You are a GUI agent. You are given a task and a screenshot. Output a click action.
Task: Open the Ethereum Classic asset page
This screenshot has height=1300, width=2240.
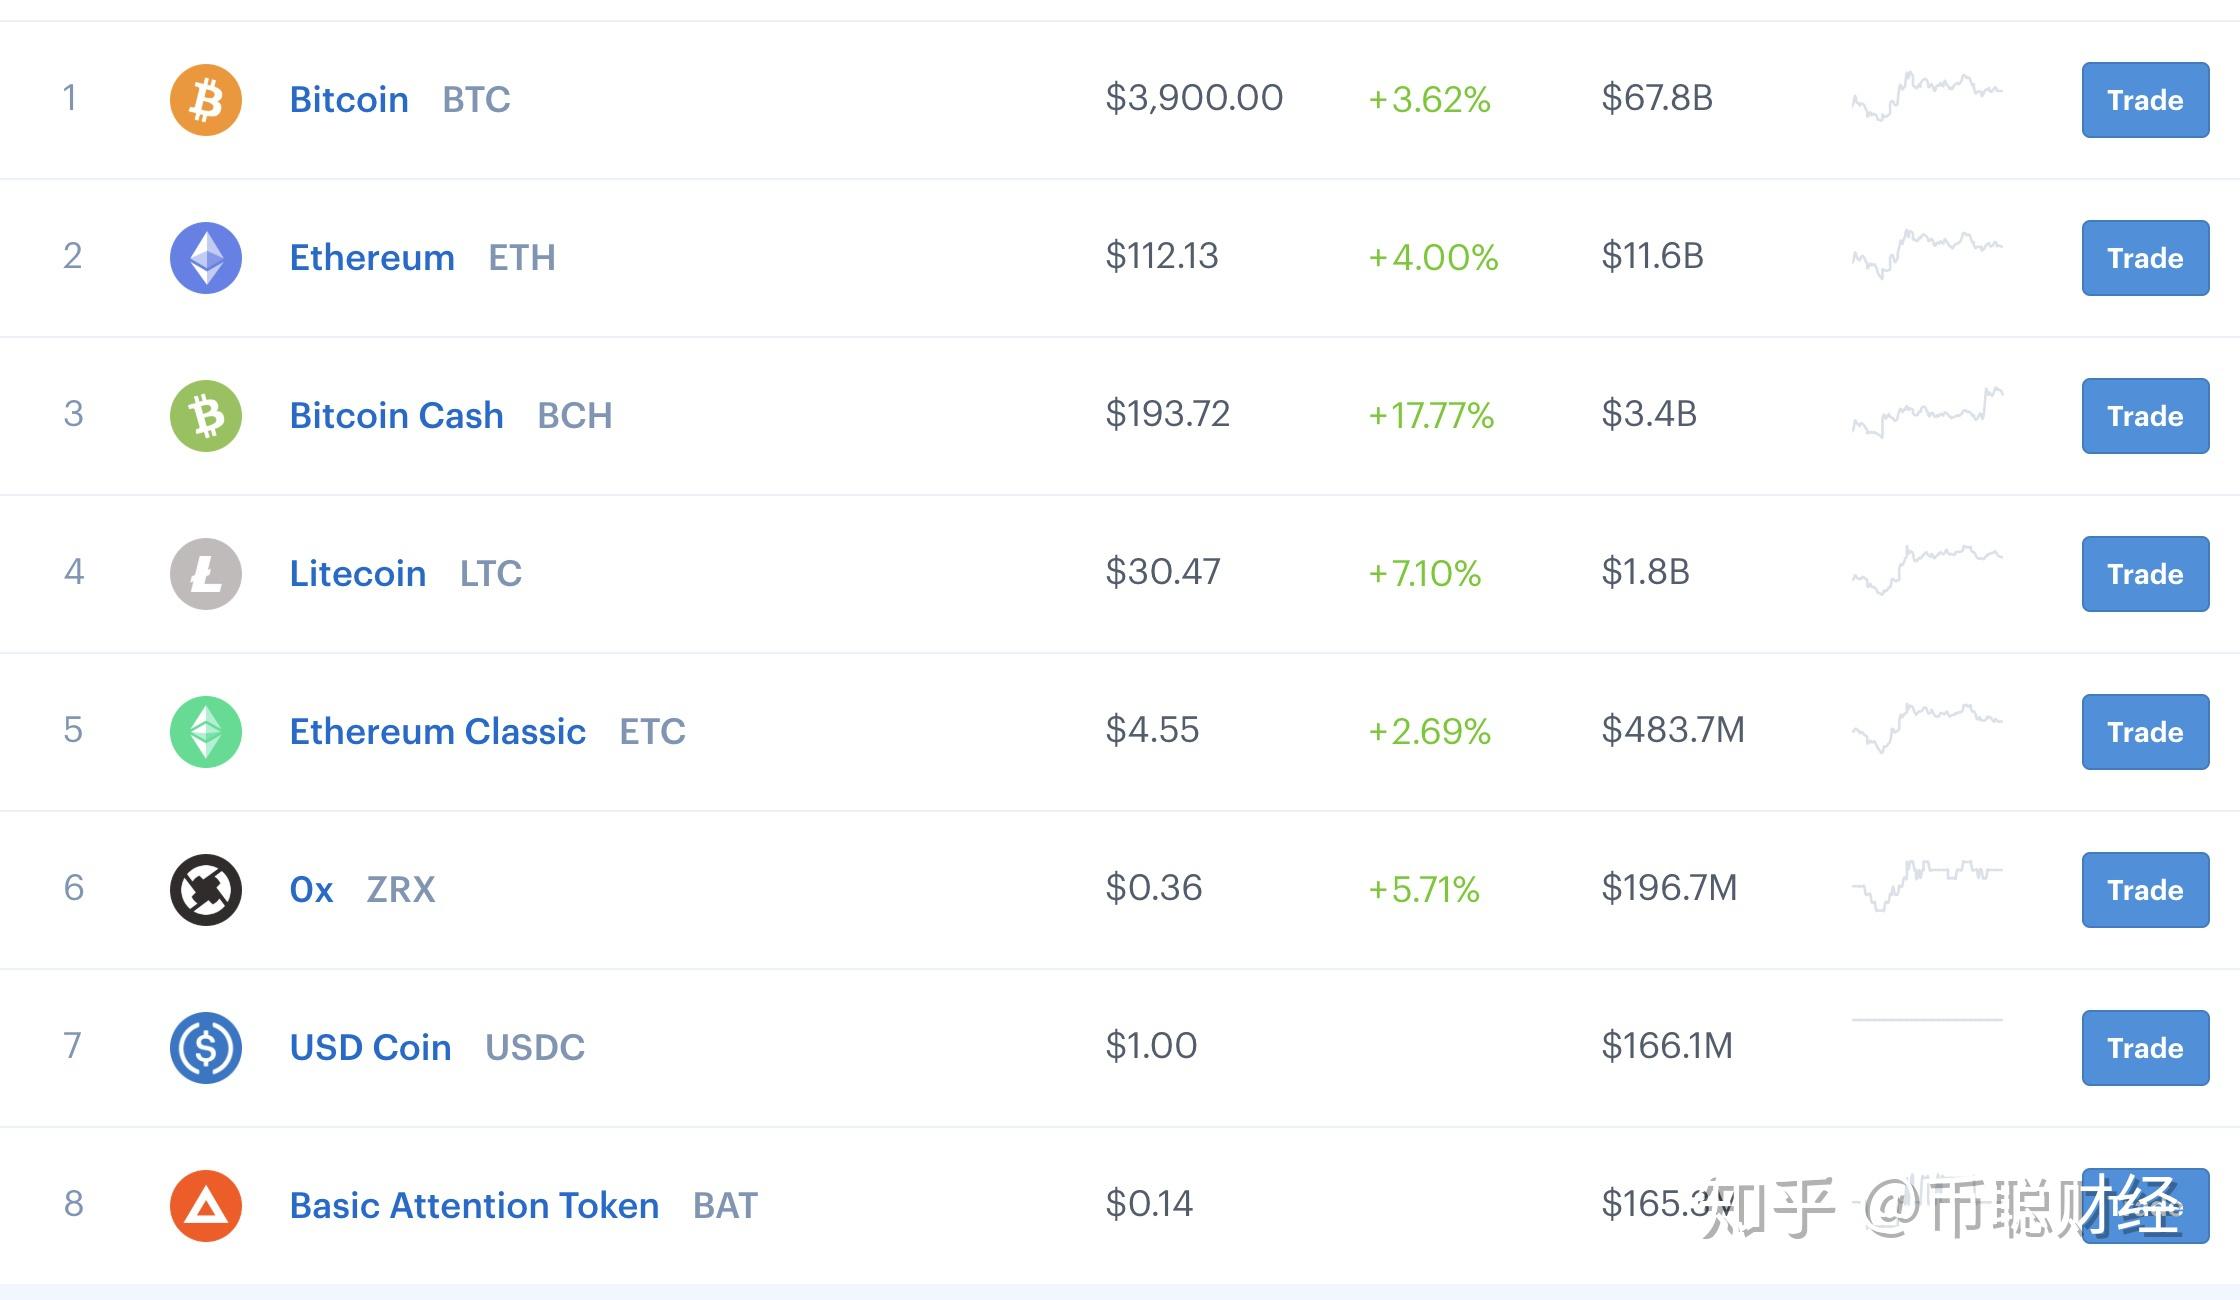tap(437, 732)
